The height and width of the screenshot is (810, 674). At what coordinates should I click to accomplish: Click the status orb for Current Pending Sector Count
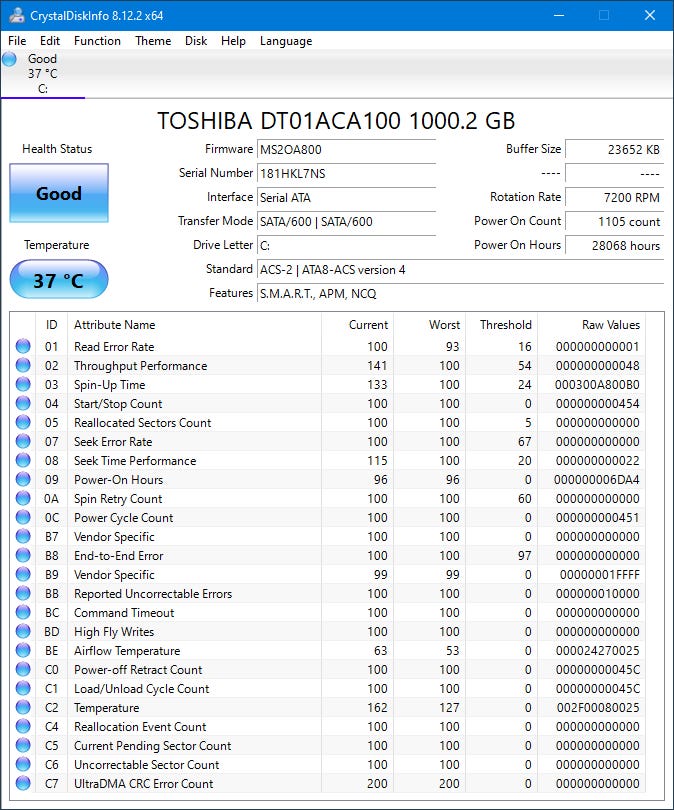click(23, 746)
